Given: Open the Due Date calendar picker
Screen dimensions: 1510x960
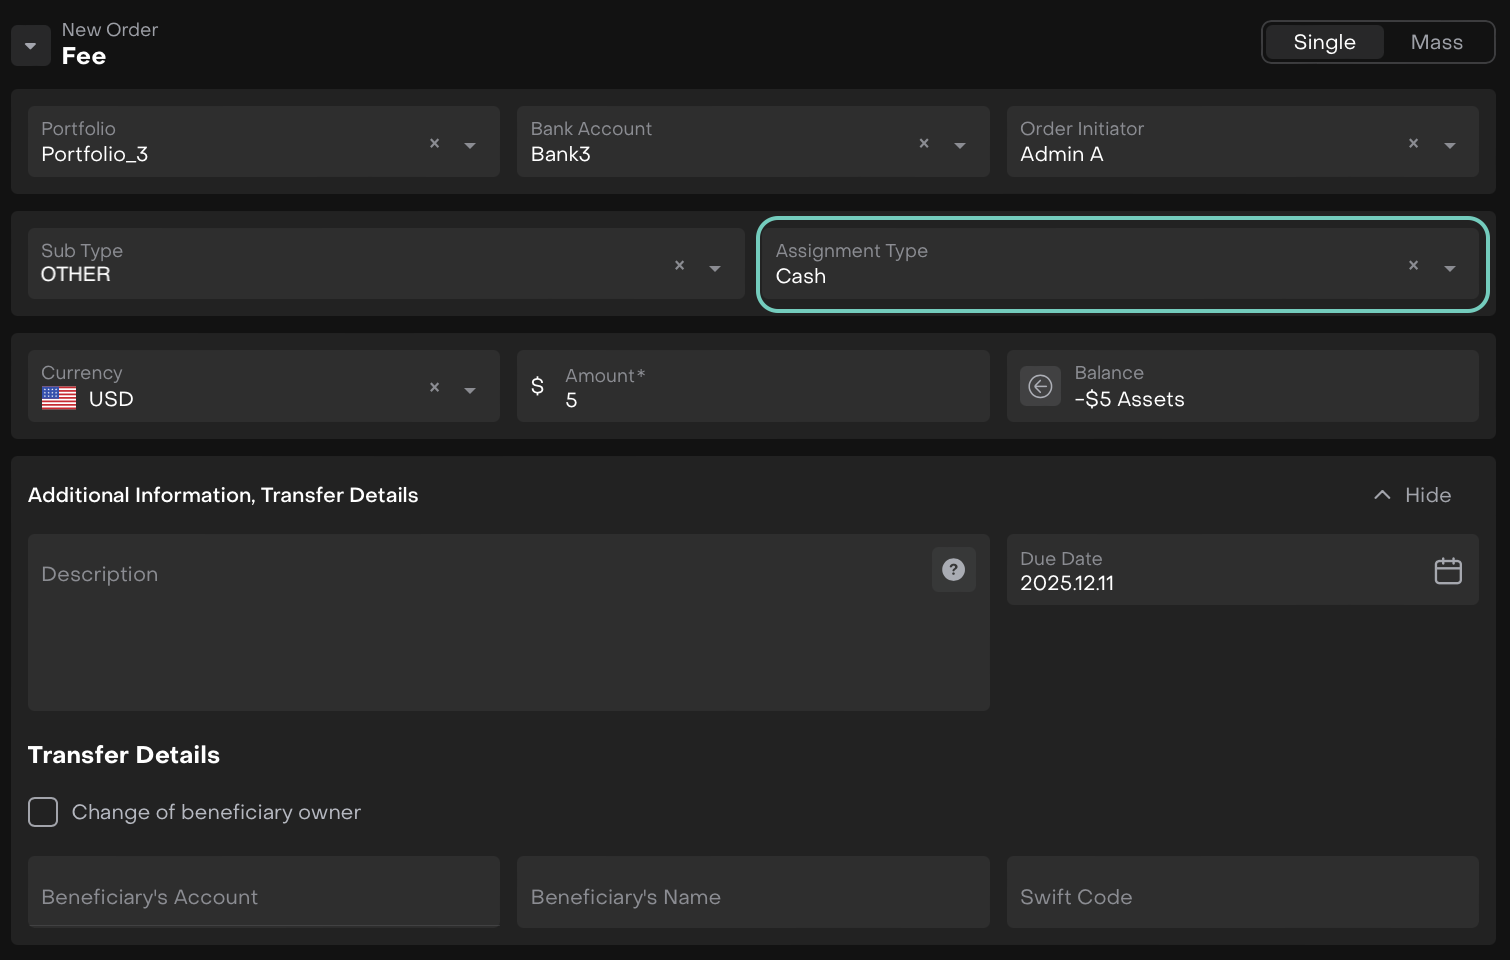Looking at the screenshot, I should click(1447, 571).
